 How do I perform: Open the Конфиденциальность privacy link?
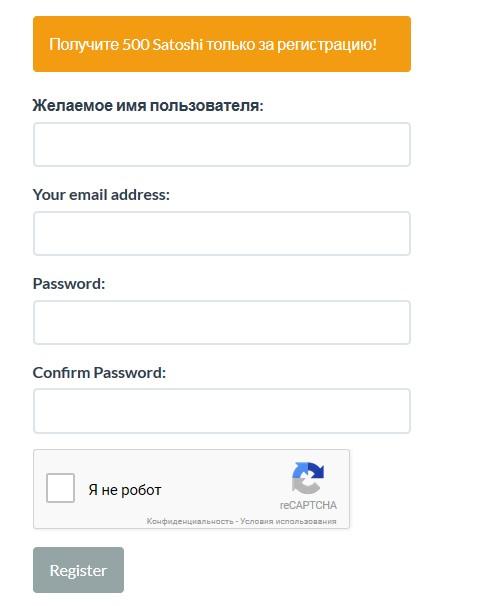click(x=190, y=521)
